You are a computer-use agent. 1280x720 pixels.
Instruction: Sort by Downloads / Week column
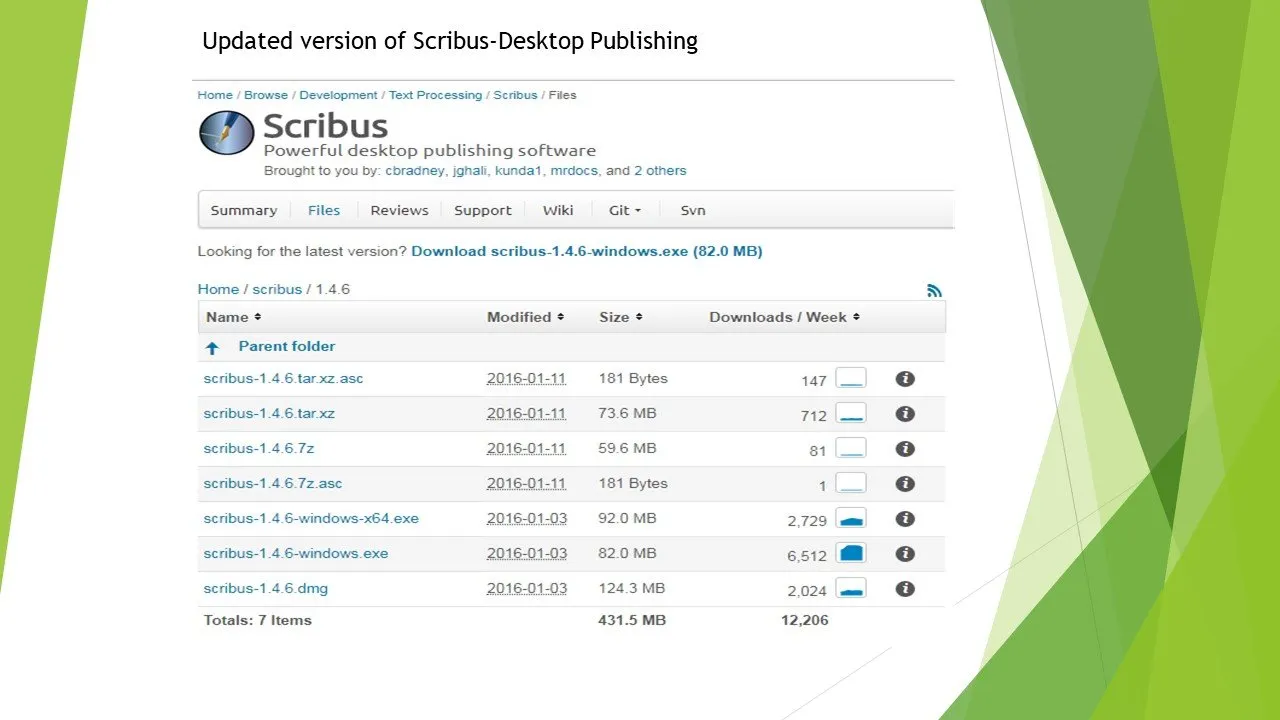point(784,317)
